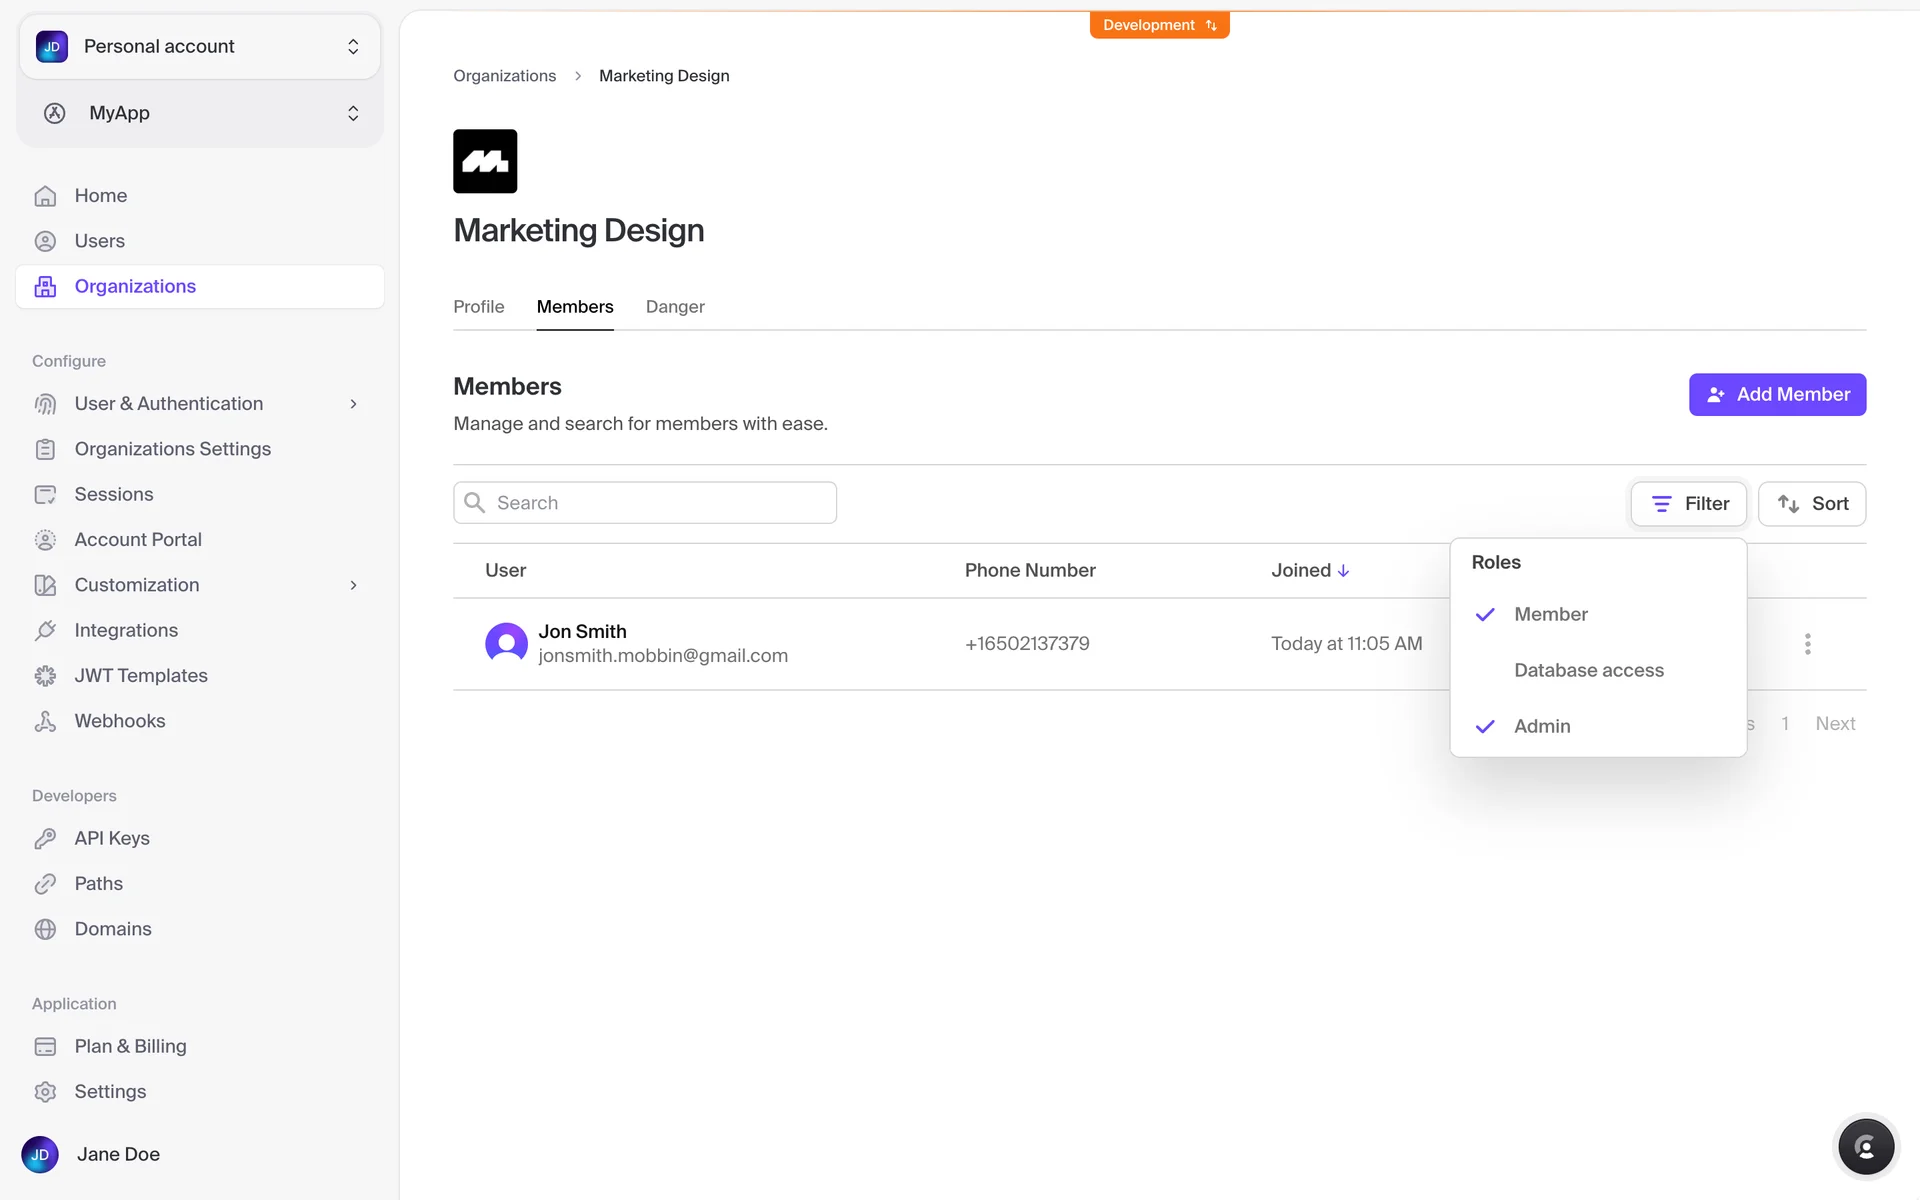Go to Organizations breadcrumb link
The height and width of the screenshot is (1200, 1920).
pos(504,76)
